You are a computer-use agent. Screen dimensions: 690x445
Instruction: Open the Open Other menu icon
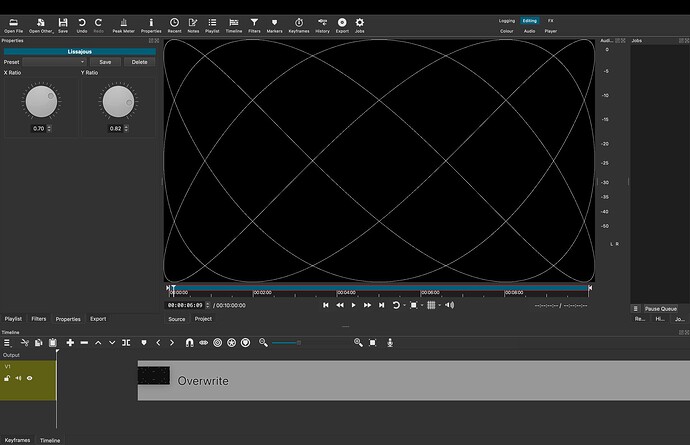click(41, 26)
